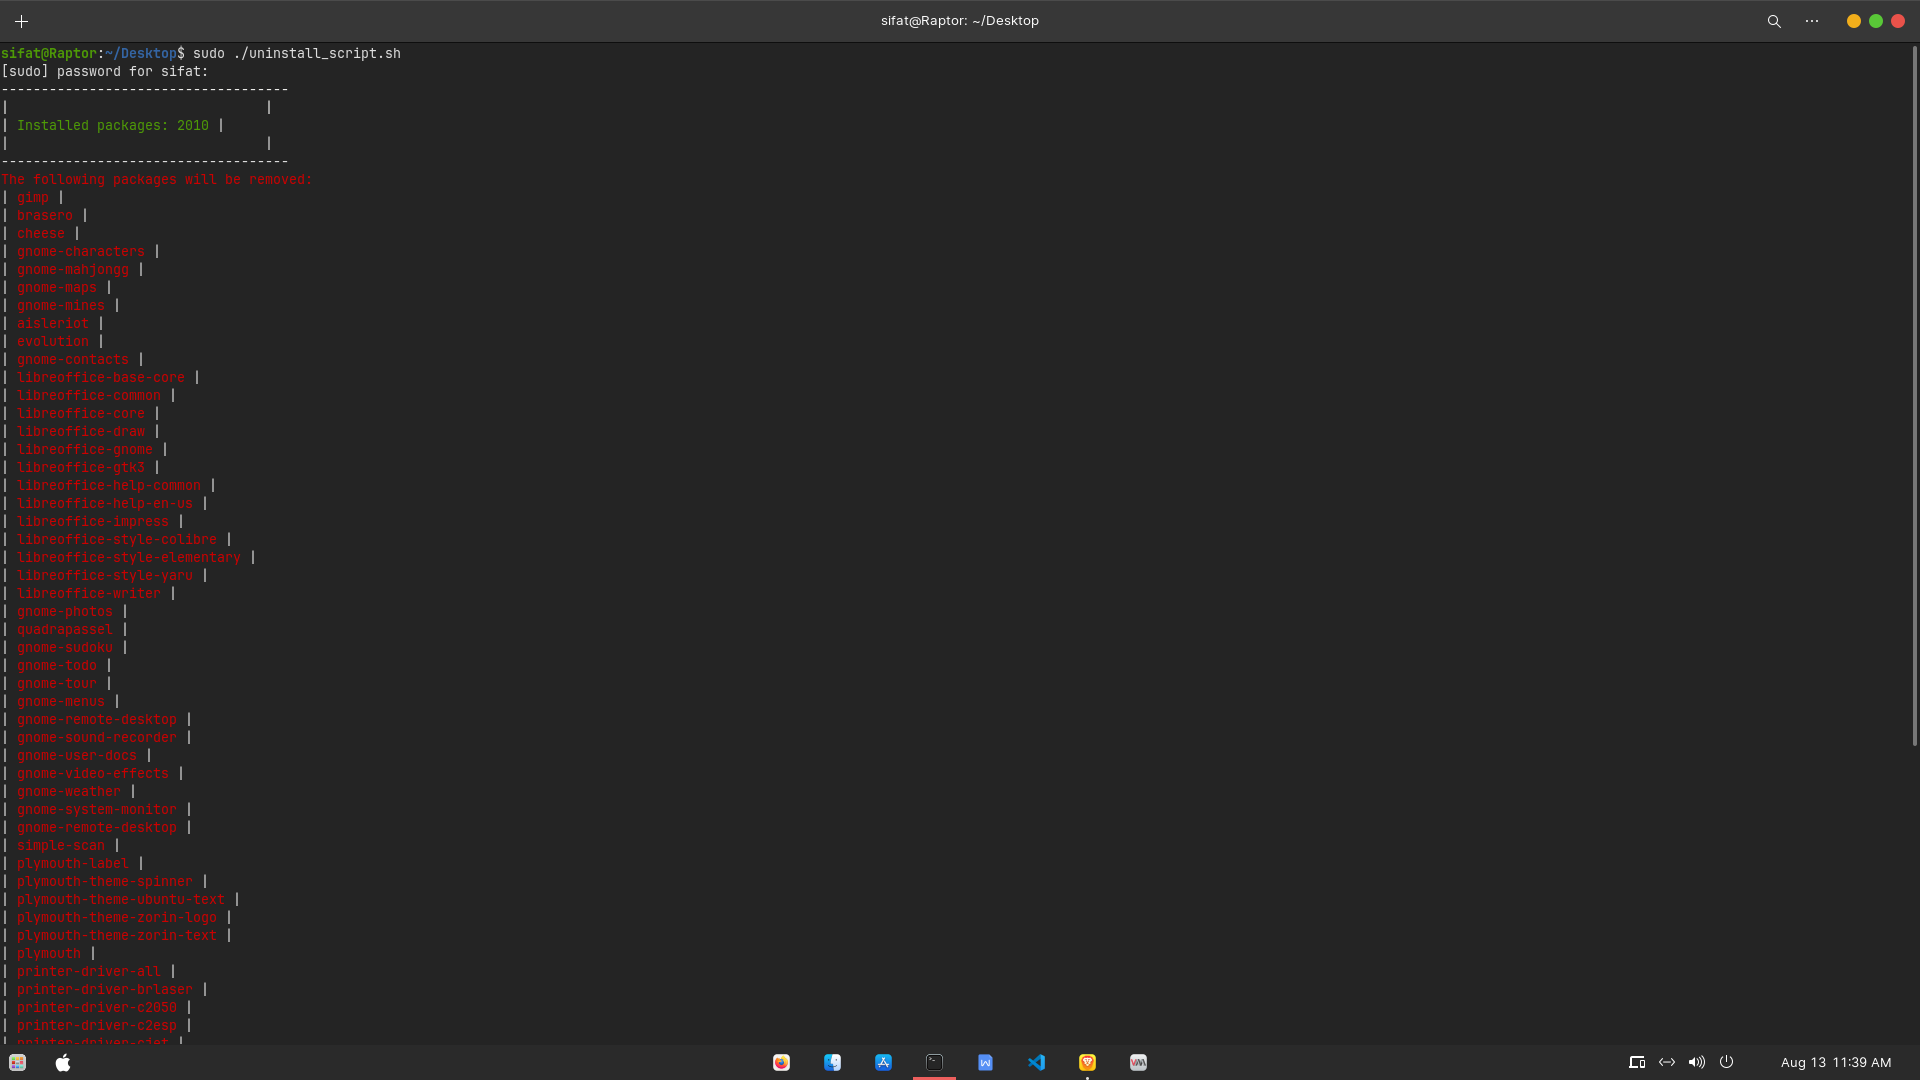Click the battery status icon in menu bar
The height and width of the screenshot is (1080, 1920).
1726,1062
